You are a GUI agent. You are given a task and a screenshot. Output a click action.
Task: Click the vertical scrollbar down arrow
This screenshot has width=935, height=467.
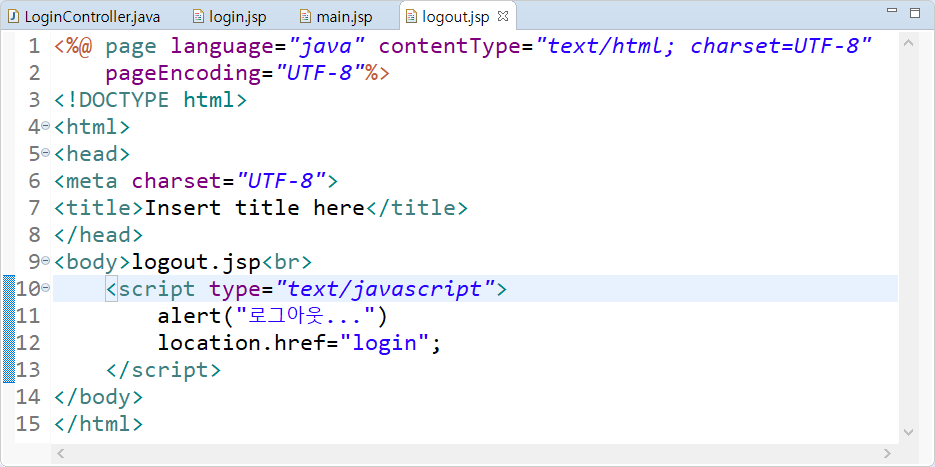coord(909,432)
